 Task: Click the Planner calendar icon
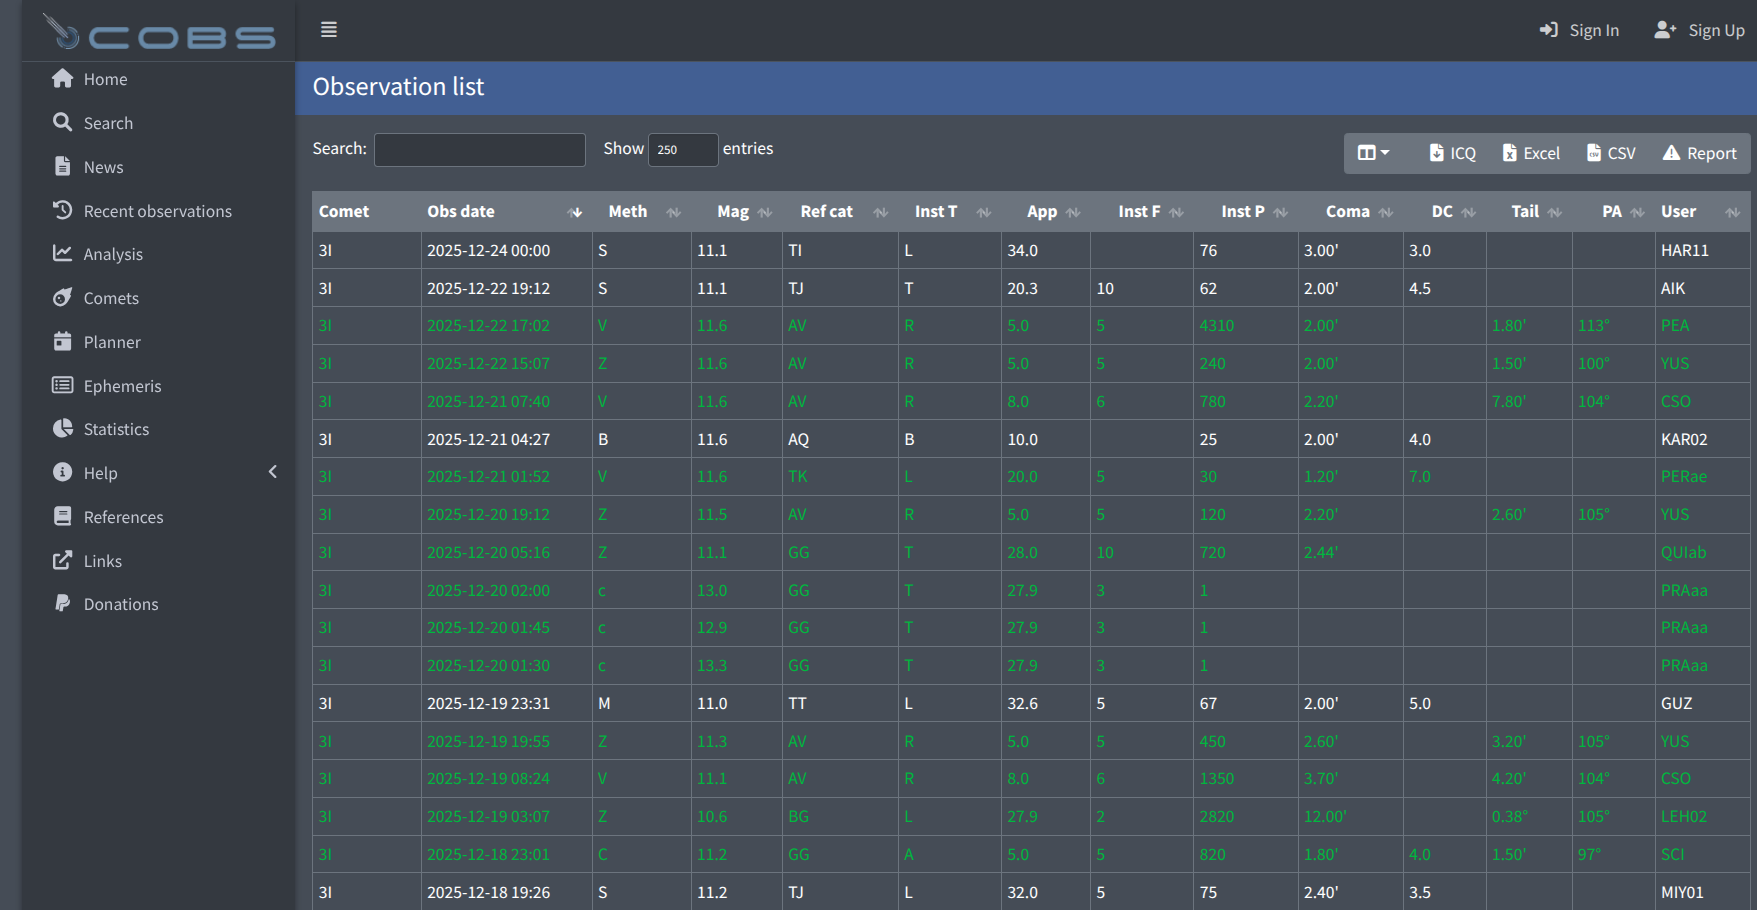63,341
